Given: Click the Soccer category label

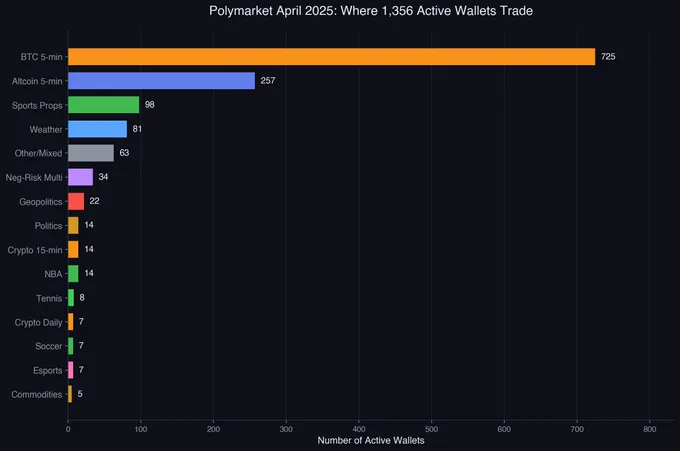Looking at the screenshot, I should coord(49,346).
